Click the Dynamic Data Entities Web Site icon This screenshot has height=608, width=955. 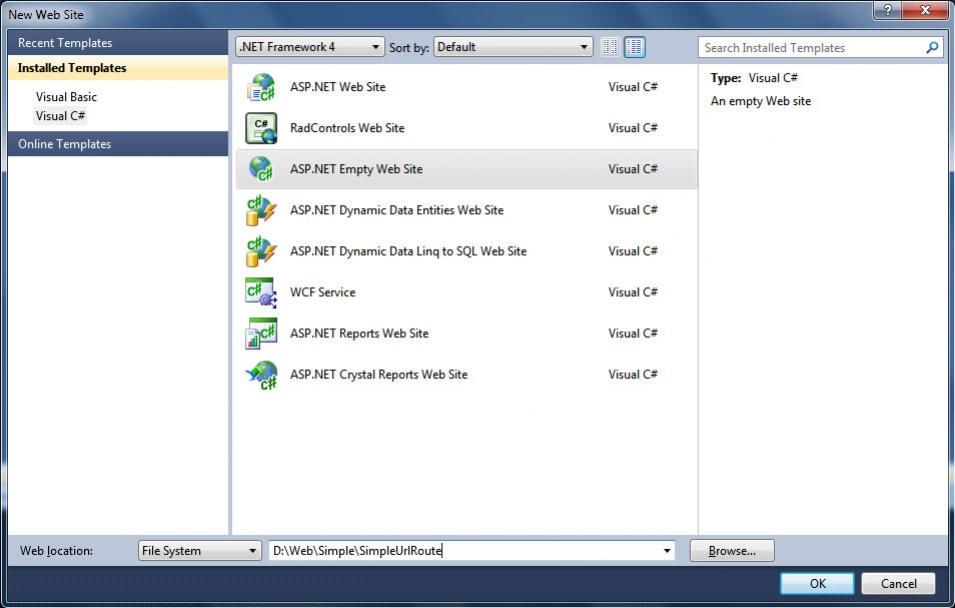point(261,210)
